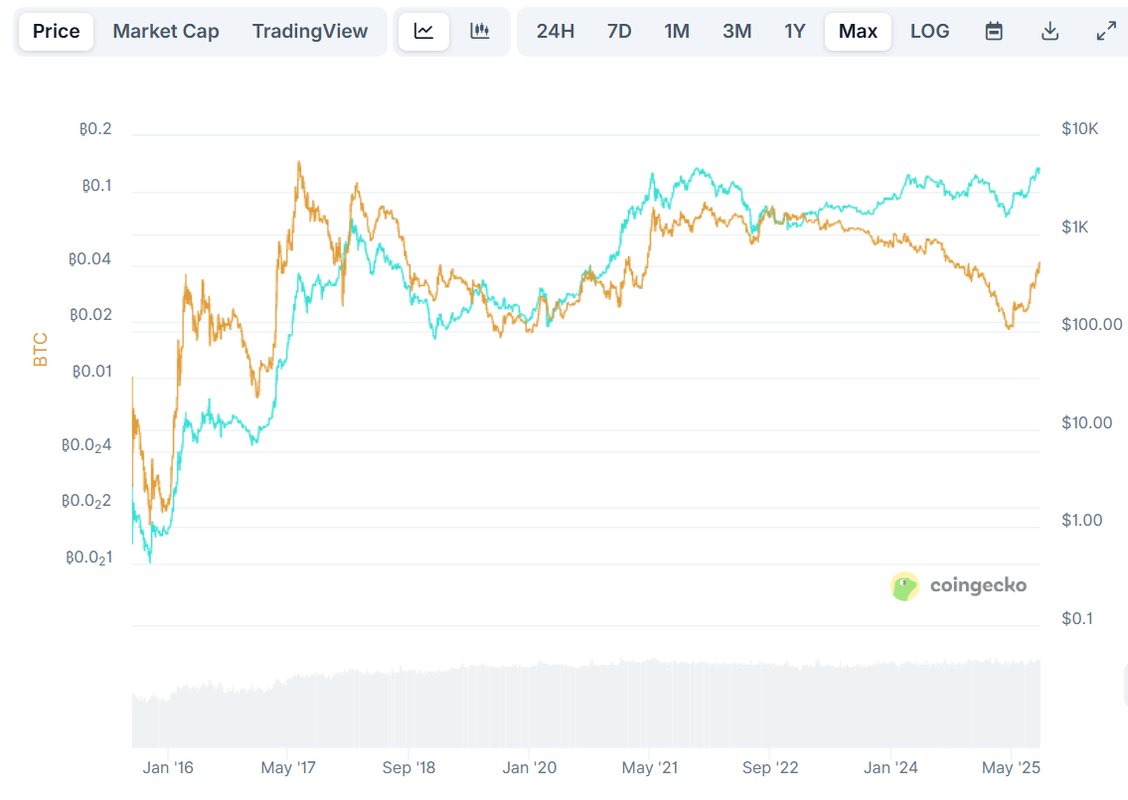Click the $100.00 right axis label
Screen dimensions: 1128x800
(x=1092, y=324)
